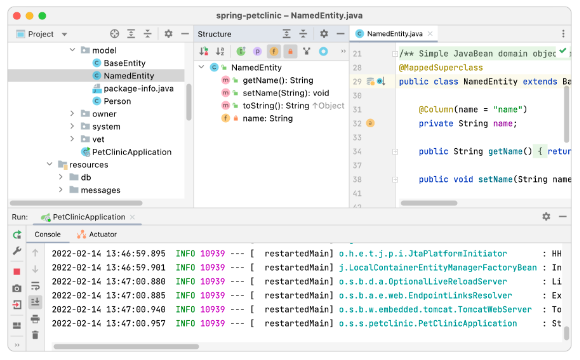The image size is (580, 360).
Task: Toggle Show Fields in Structure
Action: (x=274, y=51)
